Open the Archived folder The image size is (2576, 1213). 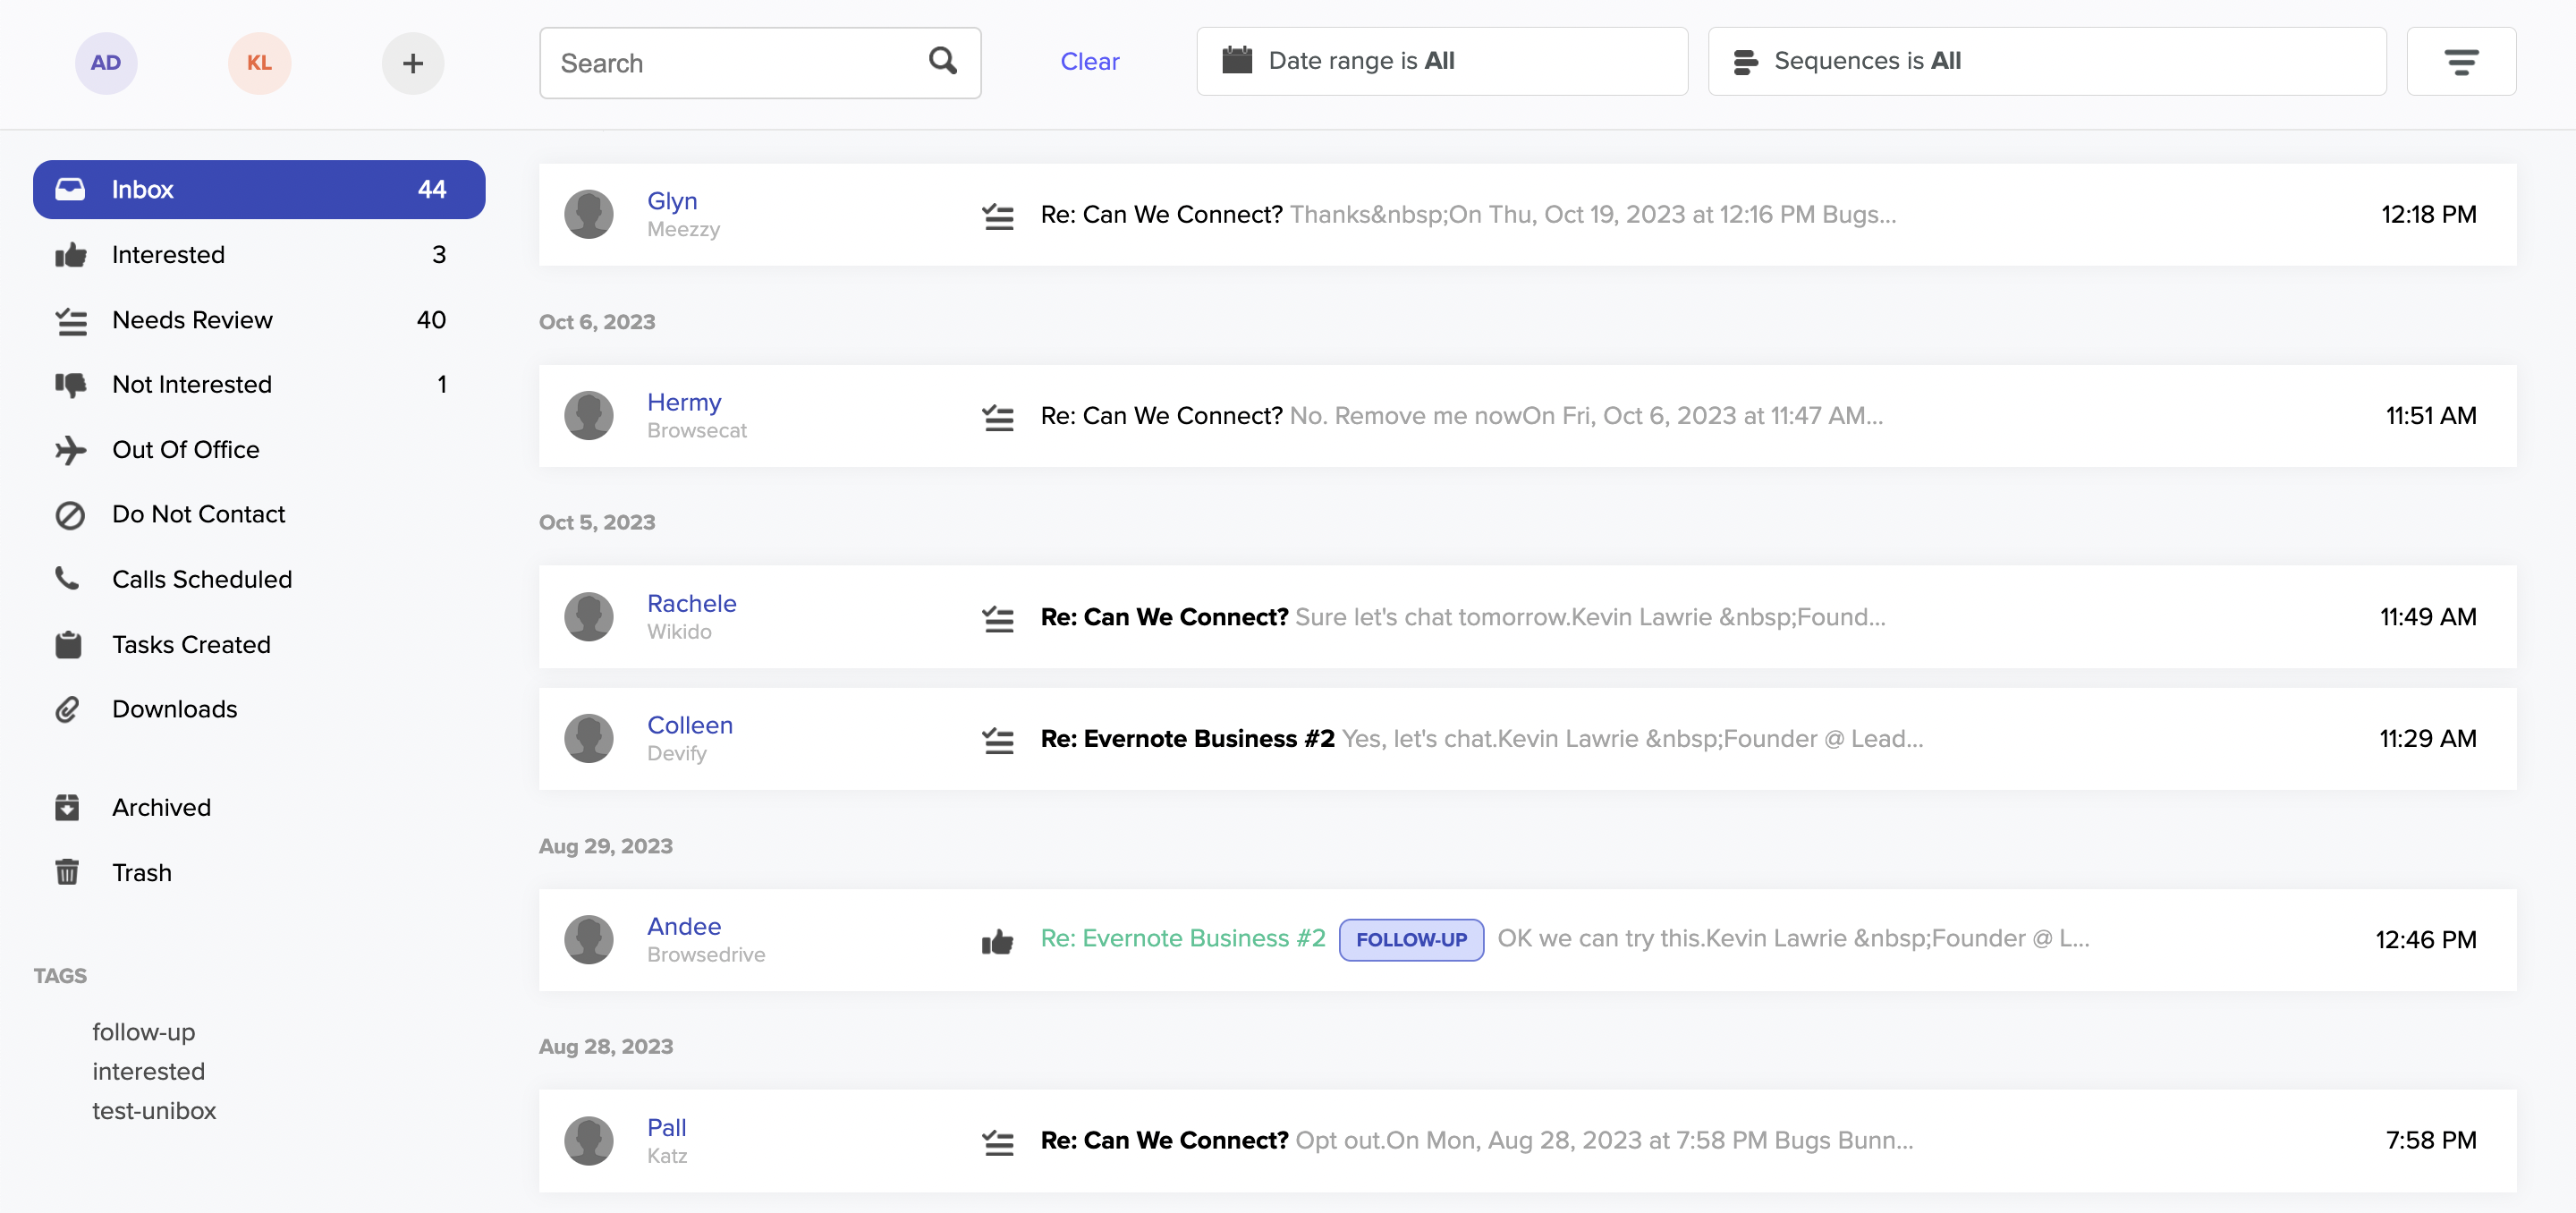coord(259,807)
